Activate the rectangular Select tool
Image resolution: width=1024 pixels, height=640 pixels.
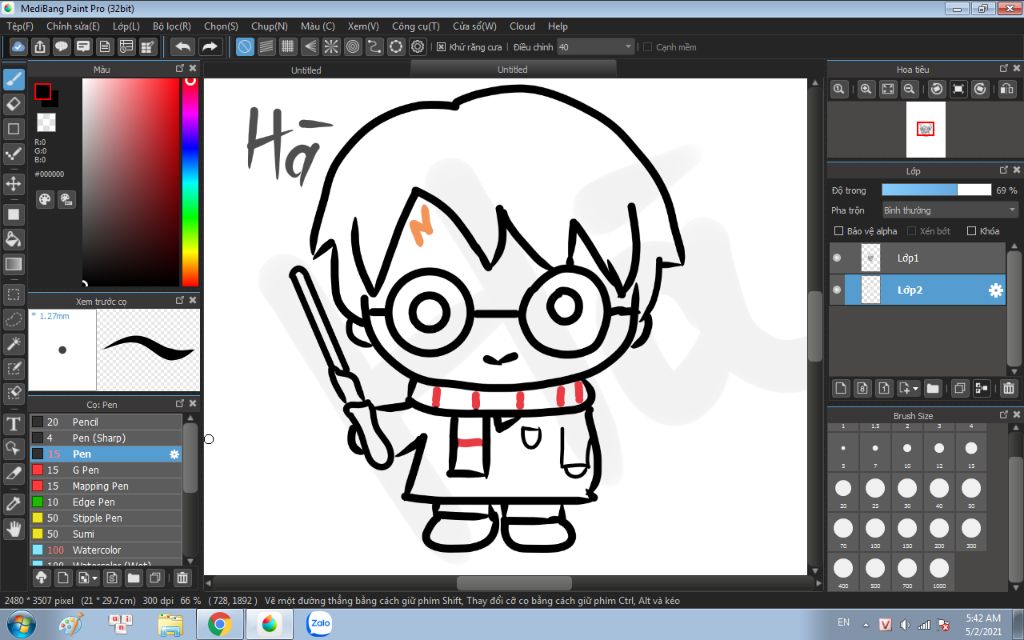click(x=13, y=295)
